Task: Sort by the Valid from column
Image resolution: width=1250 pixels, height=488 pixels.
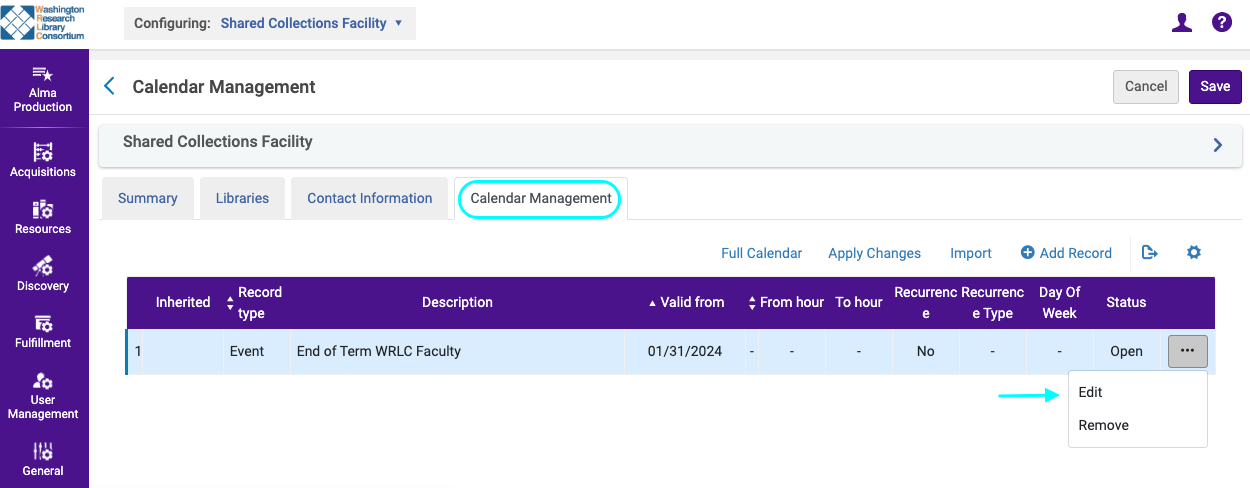Action: (x=686, y=302)
